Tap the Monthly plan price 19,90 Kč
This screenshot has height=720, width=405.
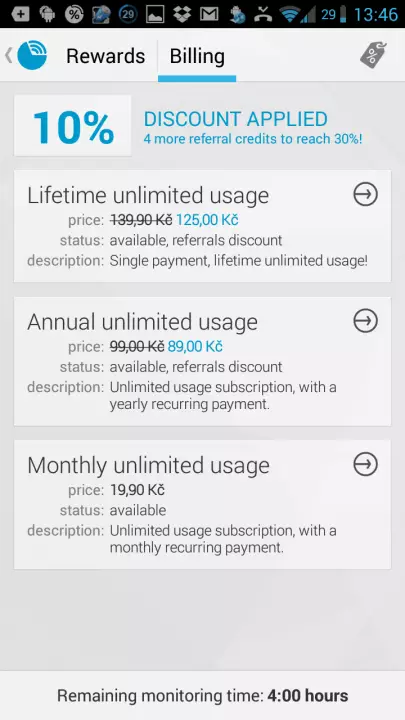pyautogui.click(x=137, y=490)
